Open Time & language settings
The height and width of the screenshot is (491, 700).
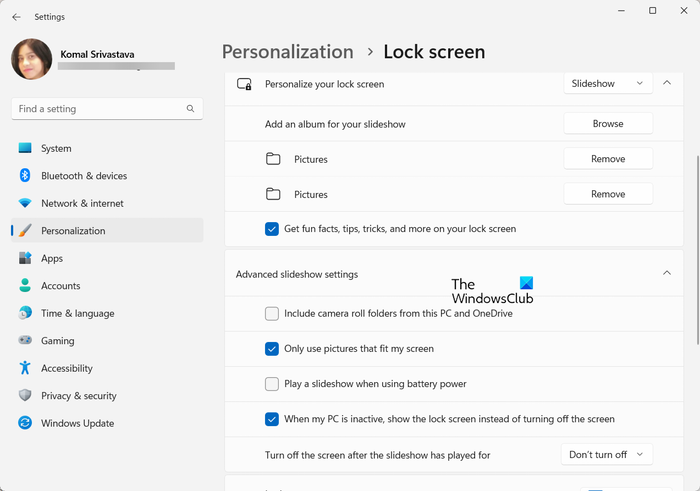pyautogui.click(x=77, y=313)
